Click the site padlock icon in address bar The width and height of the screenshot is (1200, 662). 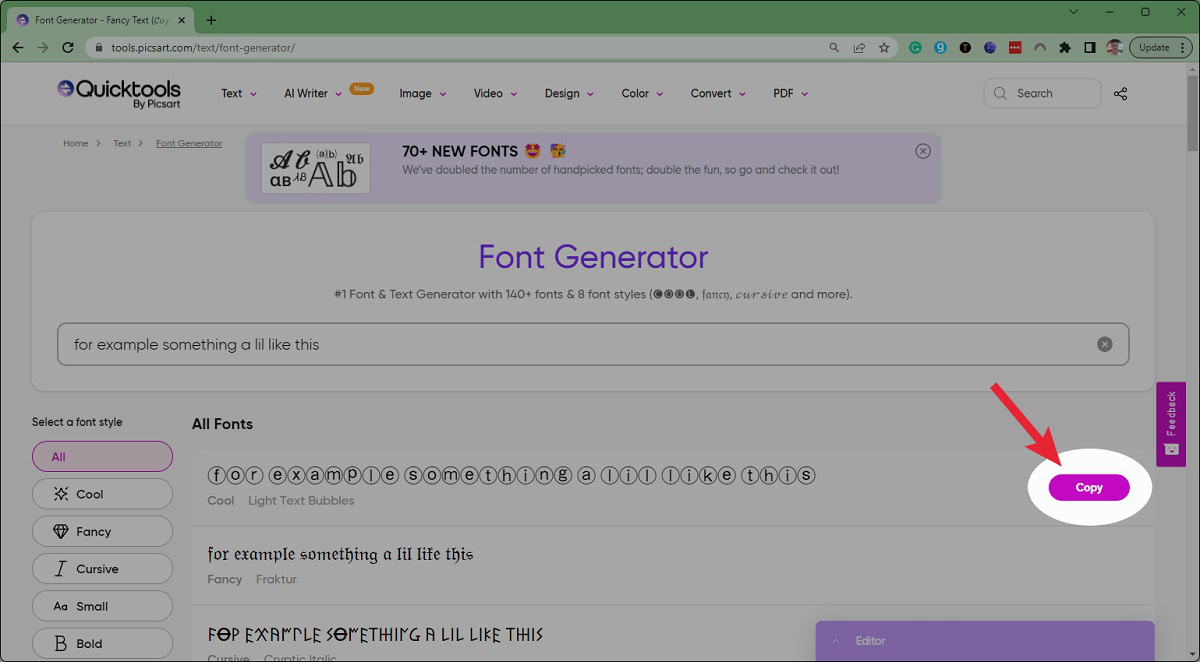[x=98, y=47]
